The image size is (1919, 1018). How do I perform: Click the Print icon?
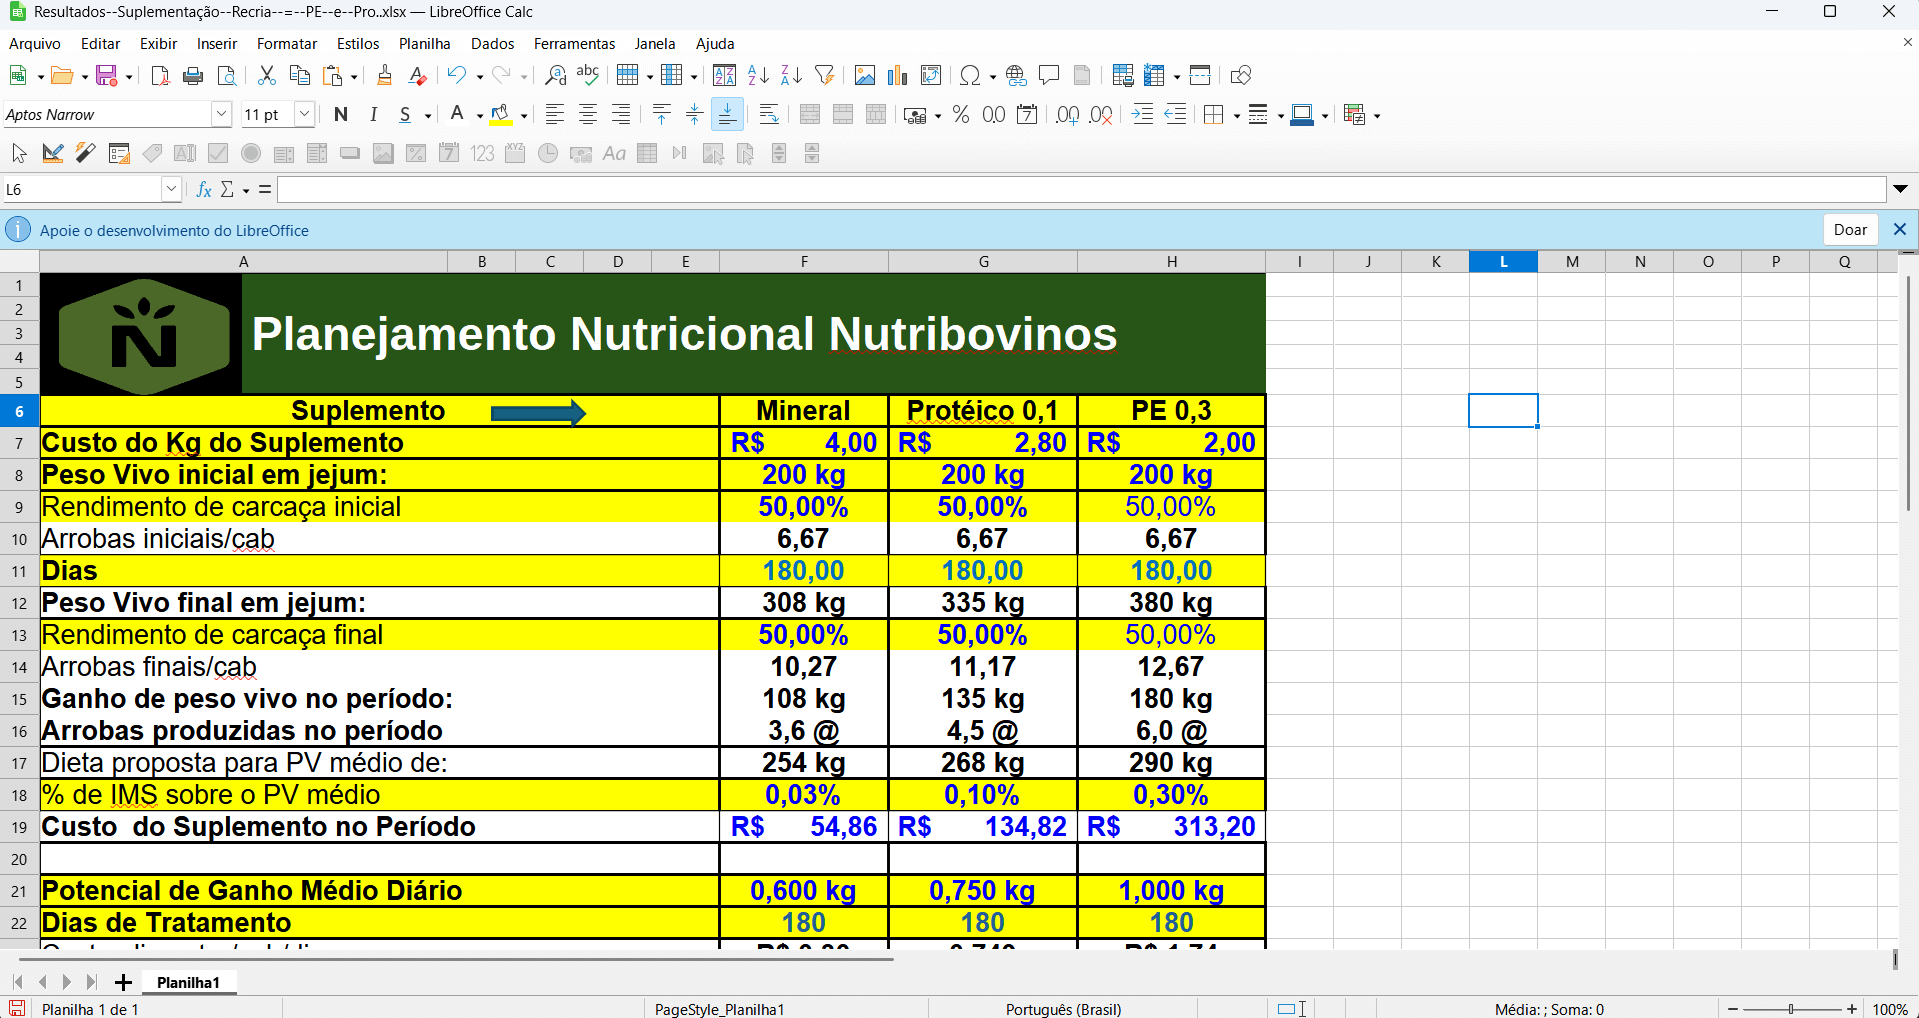(194, 75)
